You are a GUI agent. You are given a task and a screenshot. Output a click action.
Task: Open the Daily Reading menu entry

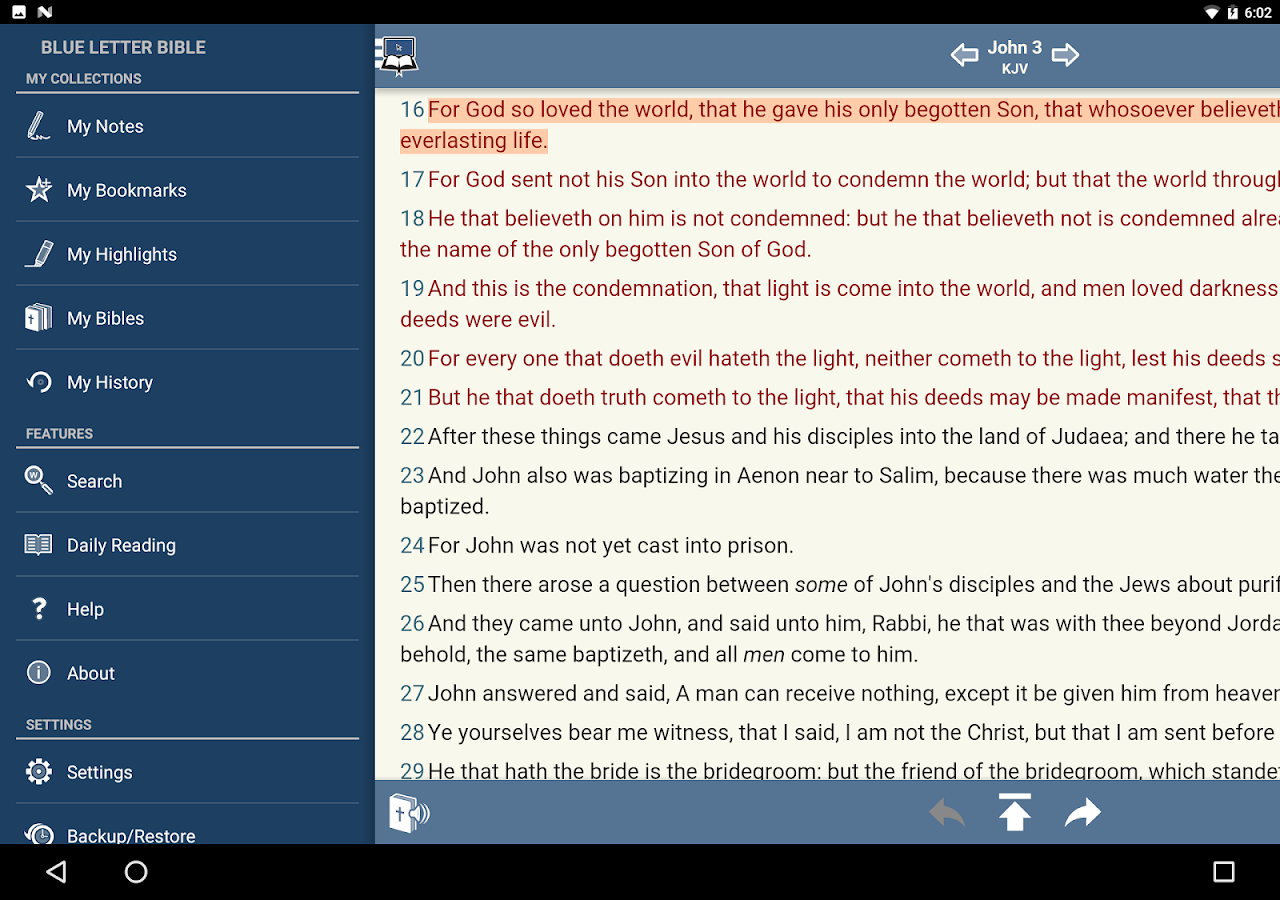click(x=187, y=545)
